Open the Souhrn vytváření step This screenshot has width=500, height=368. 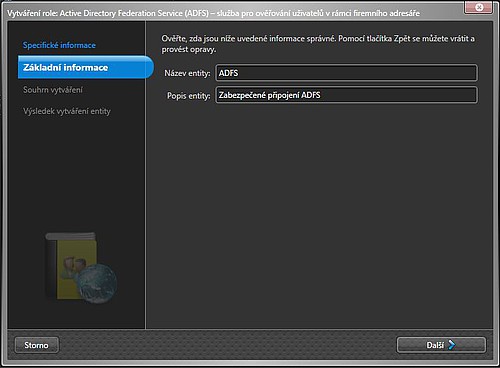(53, 90)
